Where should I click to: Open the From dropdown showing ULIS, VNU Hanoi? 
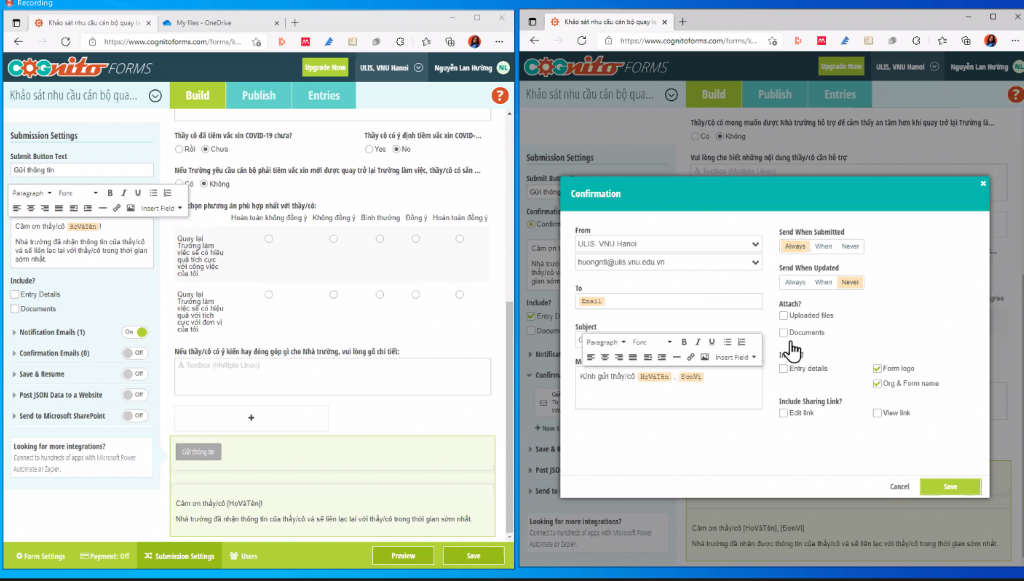coord(668,244)
